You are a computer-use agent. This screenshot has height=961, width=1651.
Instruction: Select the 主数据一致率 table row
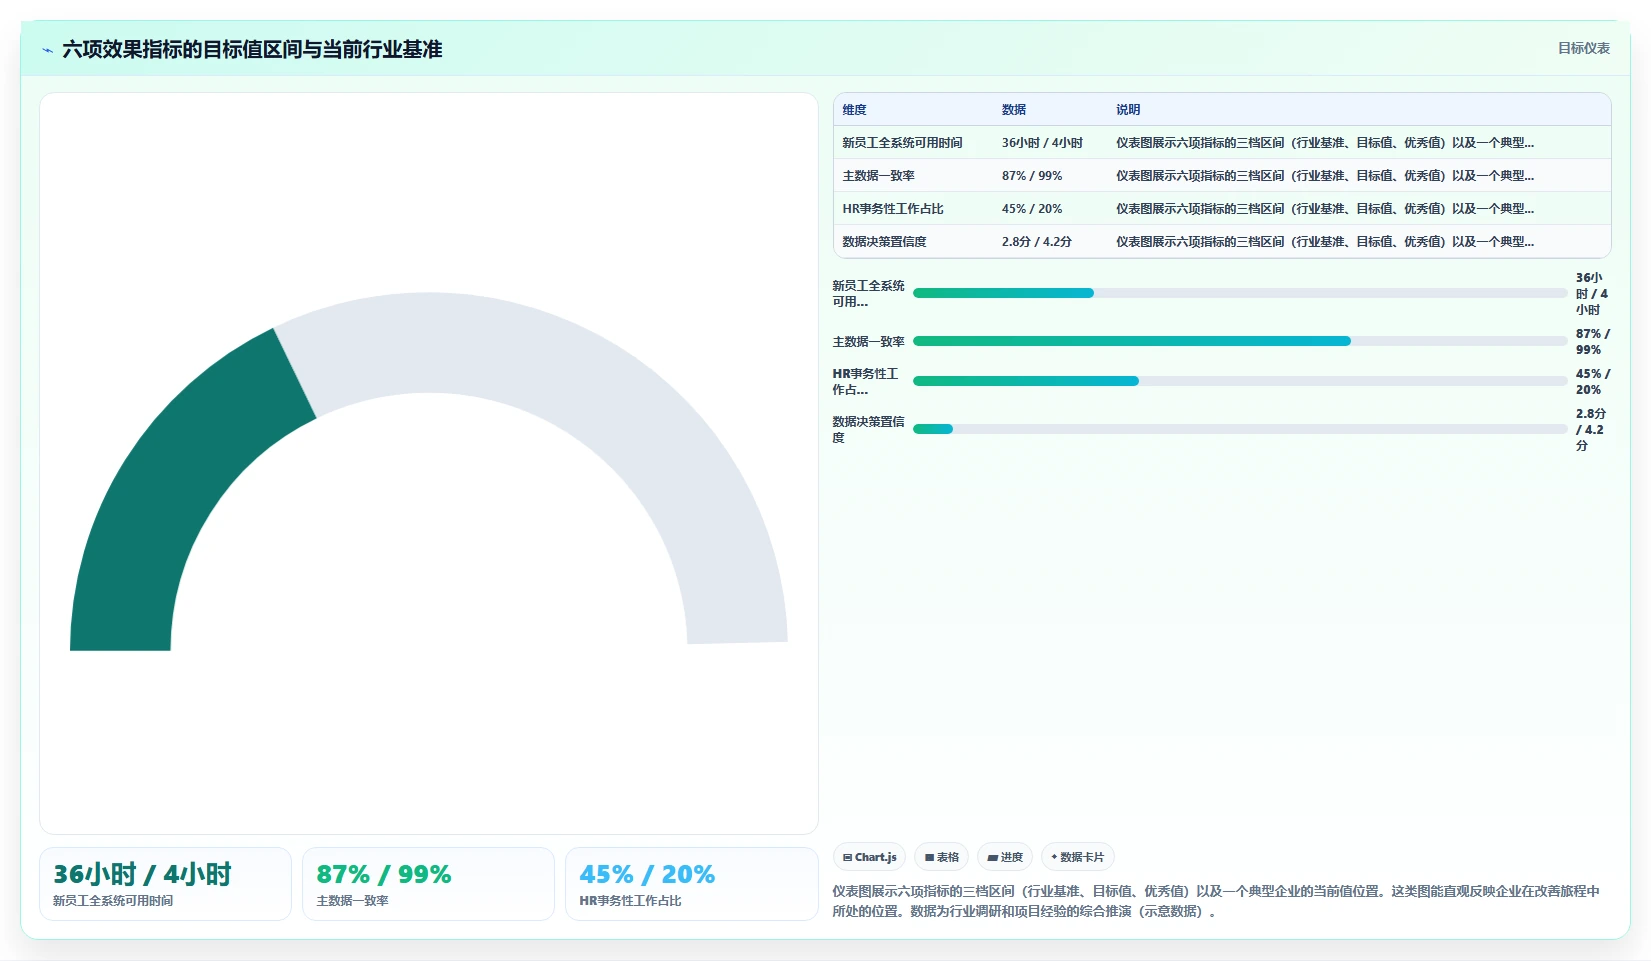pos(1222,176)
